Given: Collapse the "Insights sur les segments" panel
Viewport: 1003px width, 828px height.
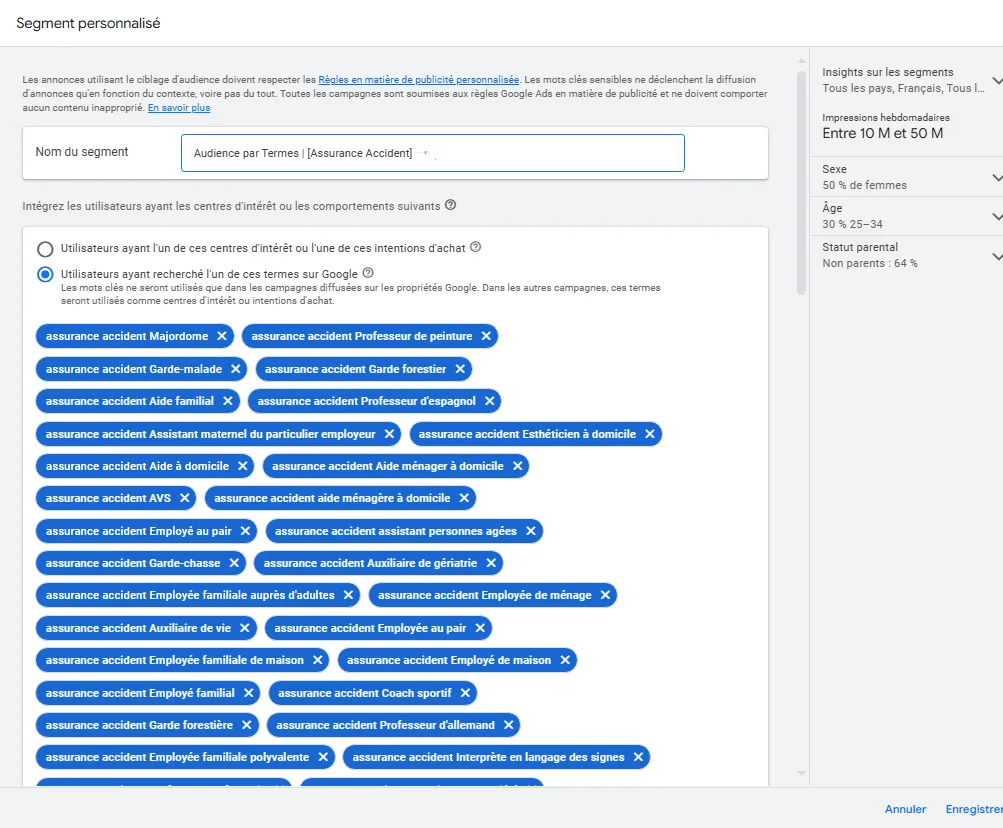Looking at the screenshot, I should click(995, 80).
